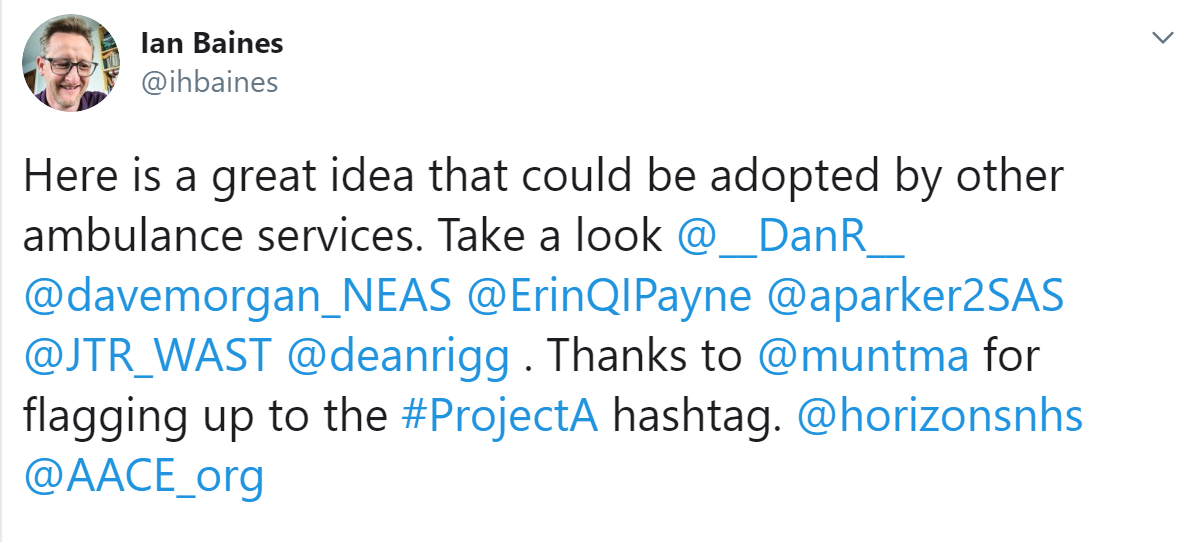Click the phrase 'flagging up to the'

(205, 416)
